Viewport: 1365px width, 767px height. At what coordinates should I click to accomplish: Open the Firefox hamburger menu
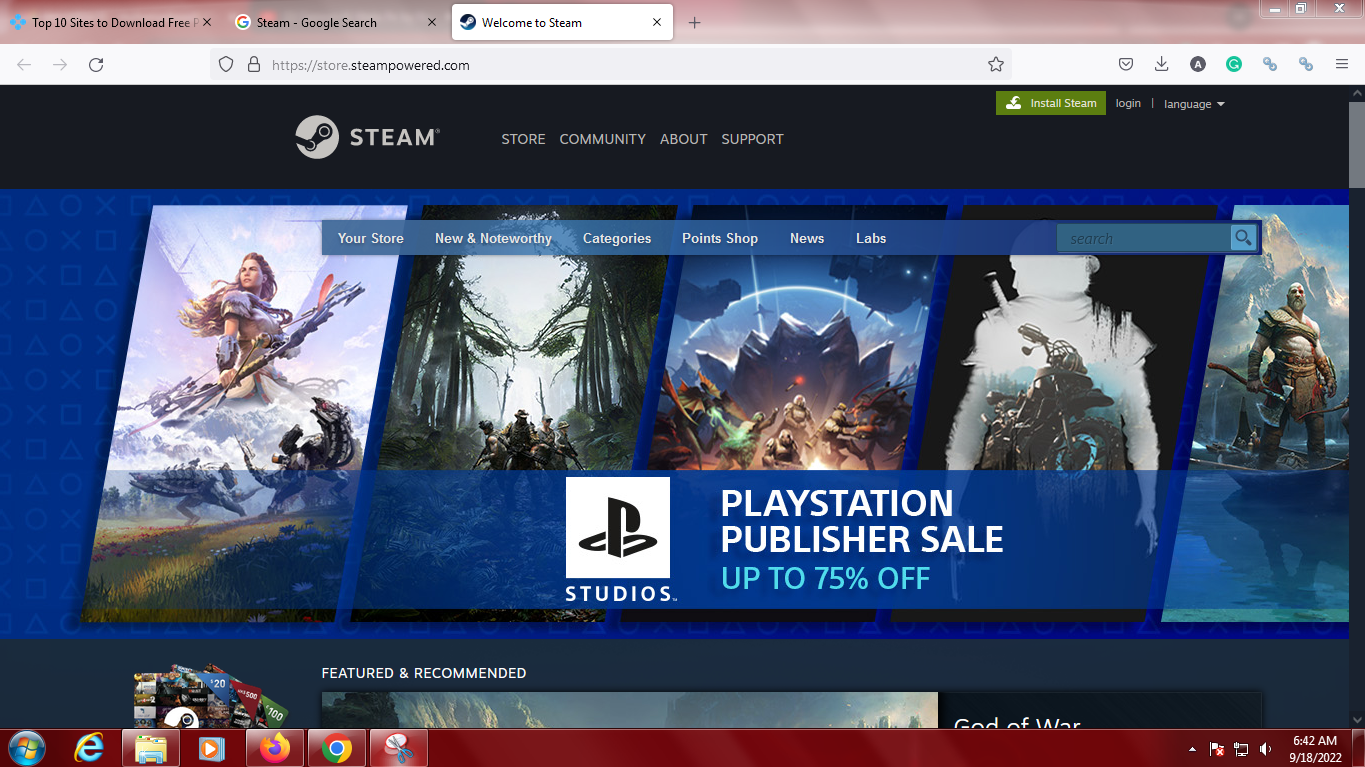1342,64
